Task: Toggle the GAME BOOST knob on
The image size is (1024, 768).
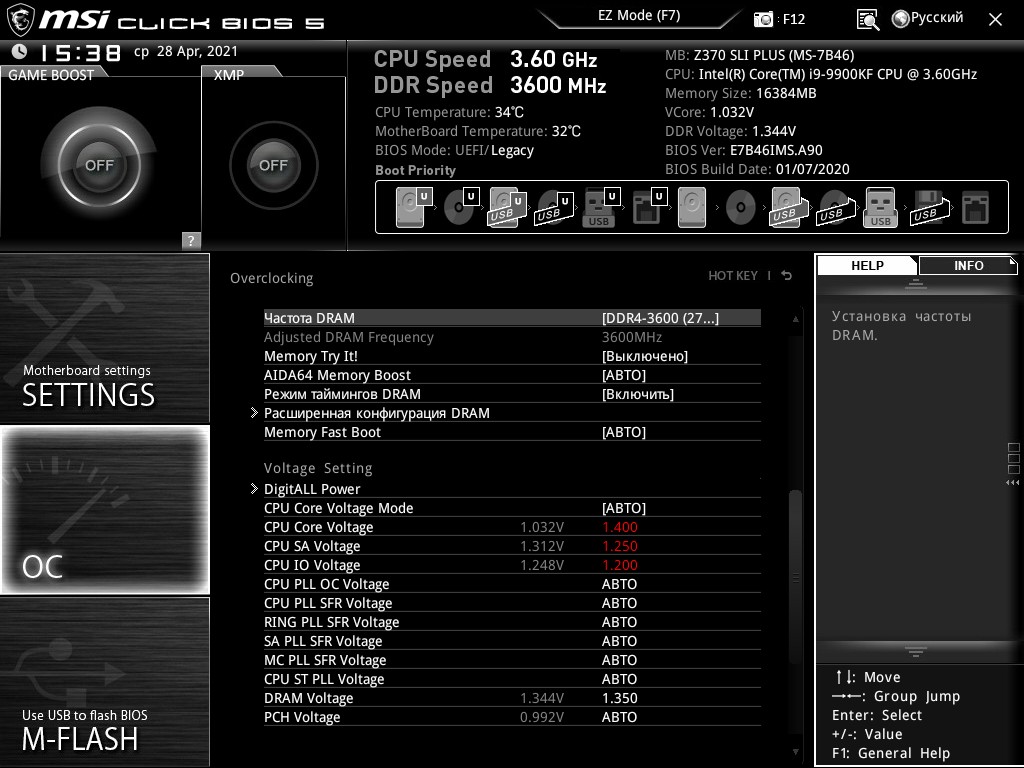Action: 99,165
